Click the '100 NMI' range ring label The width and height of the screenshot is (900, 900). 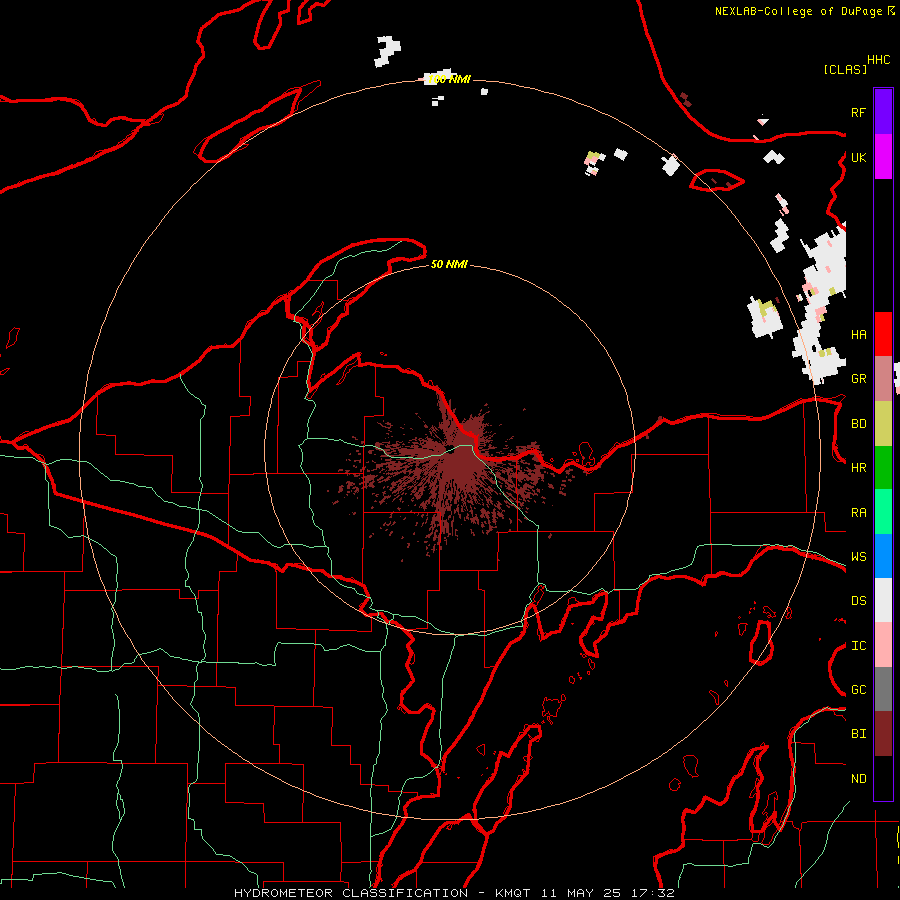click(449, 79)
